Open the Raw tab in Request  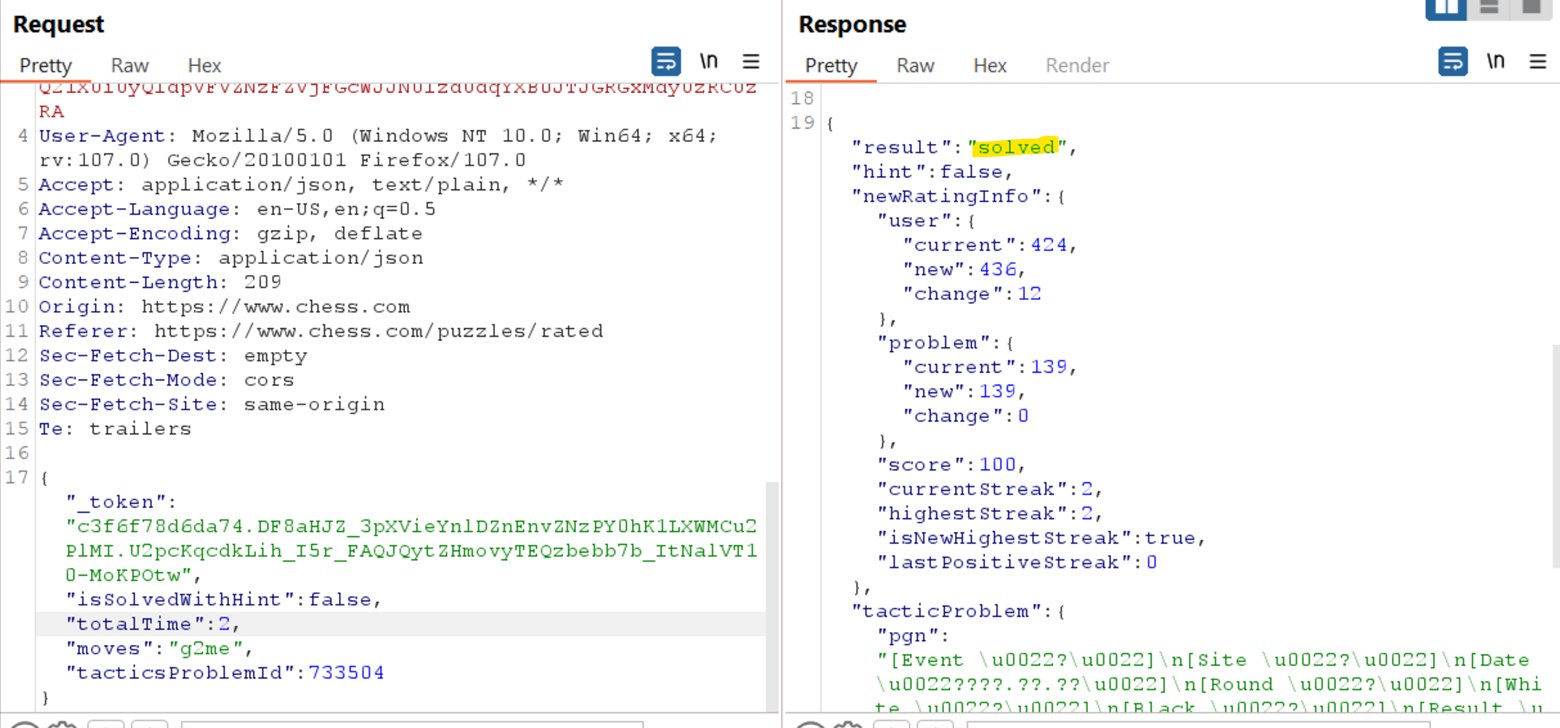tap(129, 65)
